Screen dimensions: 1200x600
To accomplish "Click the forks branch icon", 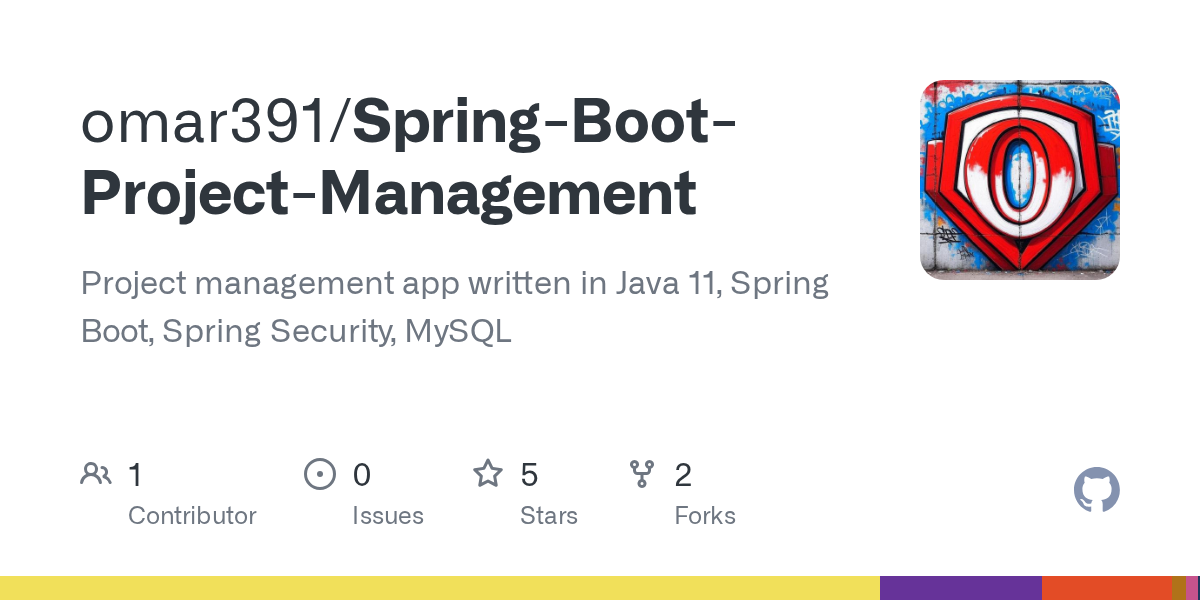I will point(642,474).
